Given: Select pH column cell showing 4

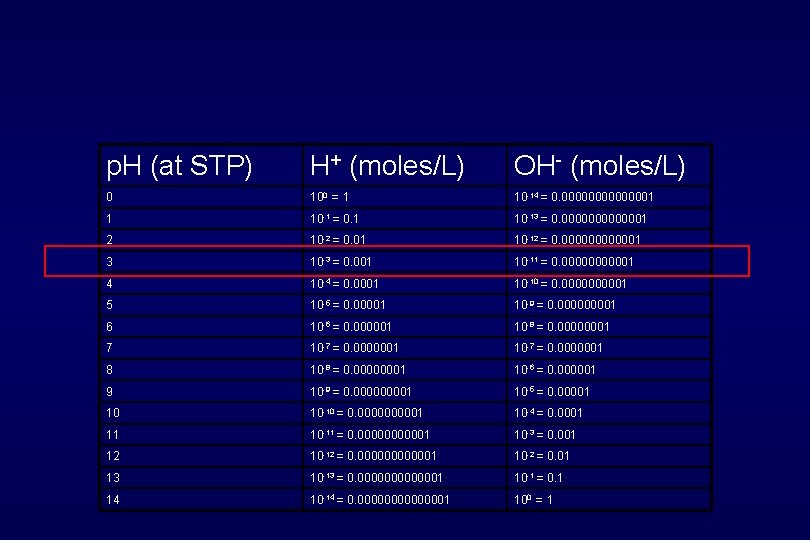Looking at the screenshot, I should click(x=110, y=284).
